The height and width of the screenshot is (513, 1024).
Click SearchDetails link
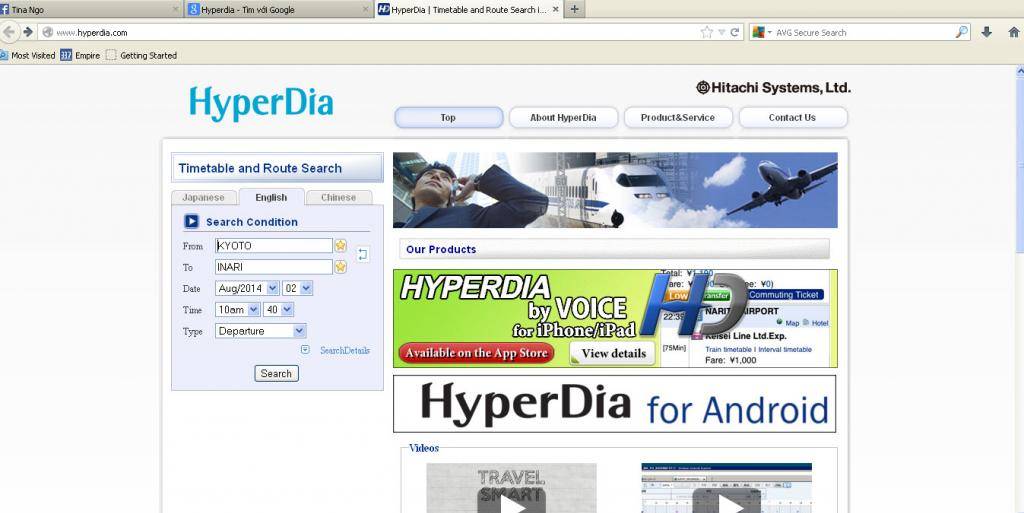tap(345, 350)
